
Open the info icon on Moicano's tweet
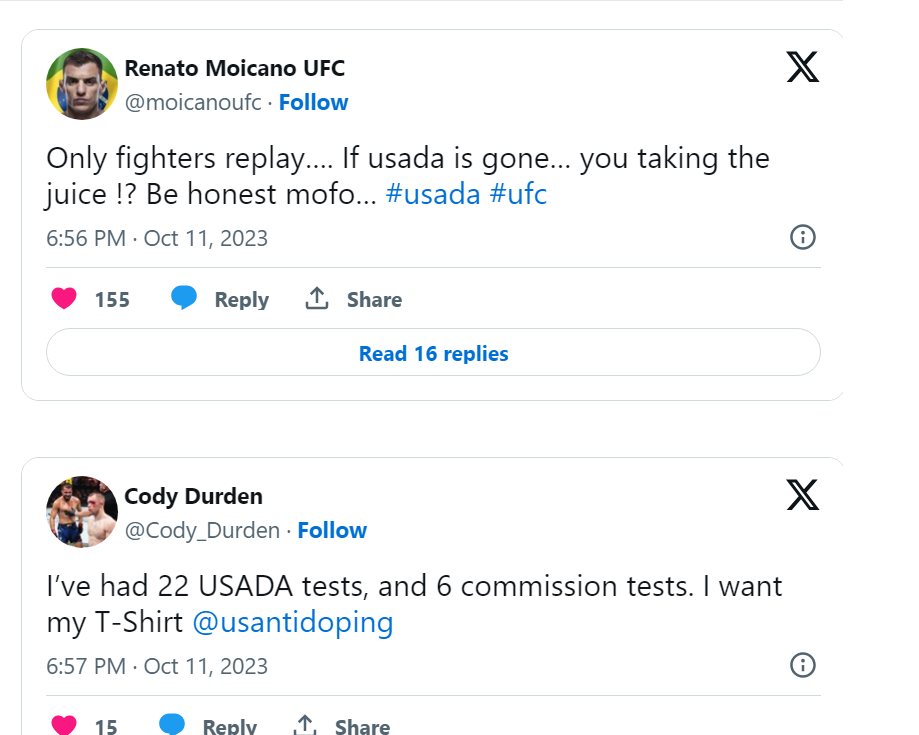click(x=803, y=238)
